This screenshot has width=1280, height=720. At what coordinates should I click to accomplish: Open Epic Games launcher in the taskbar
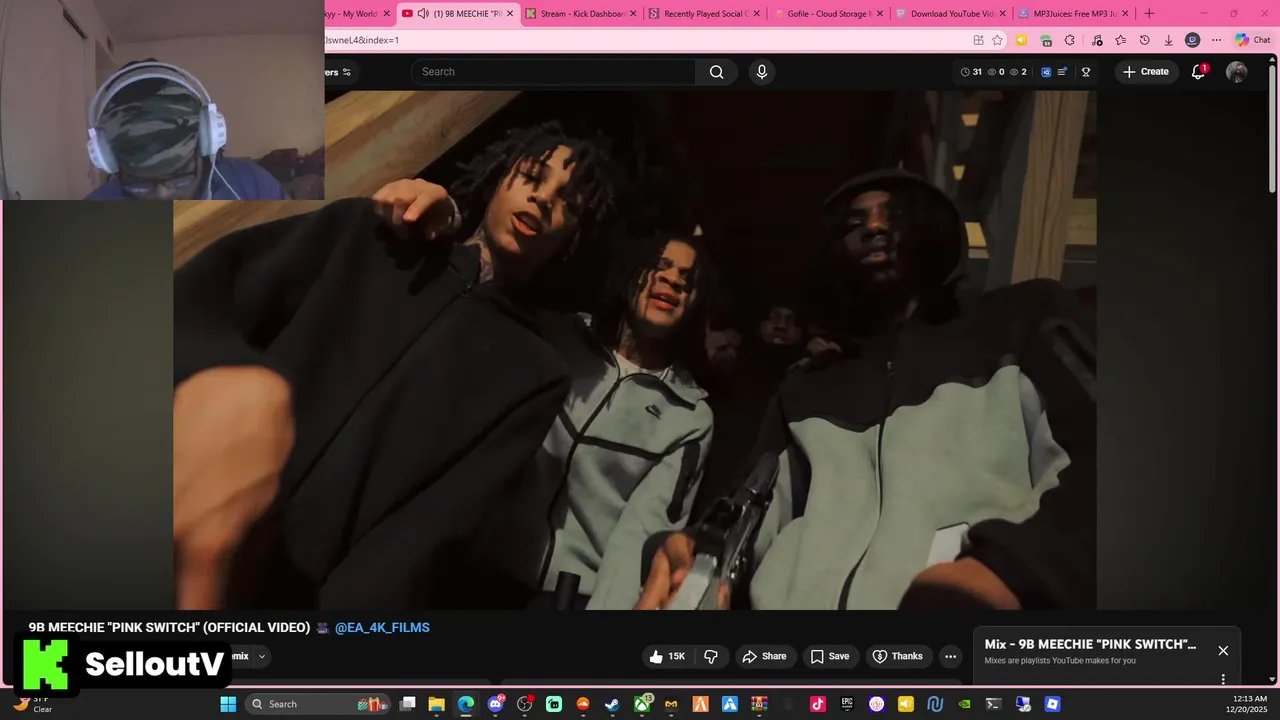846,704
